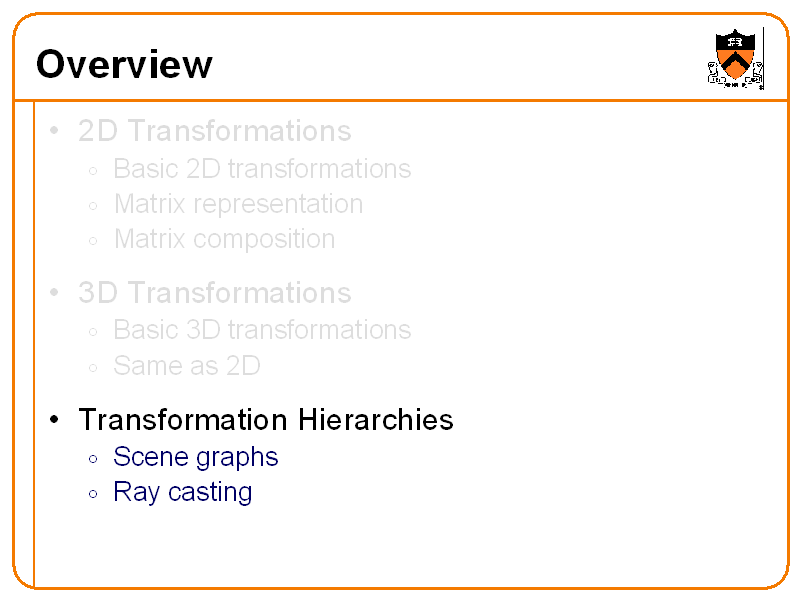Click the circle bullet beside "Basic 2D transformations"
The width and height of the screenshot is (800, 600).
pos(93,171)
